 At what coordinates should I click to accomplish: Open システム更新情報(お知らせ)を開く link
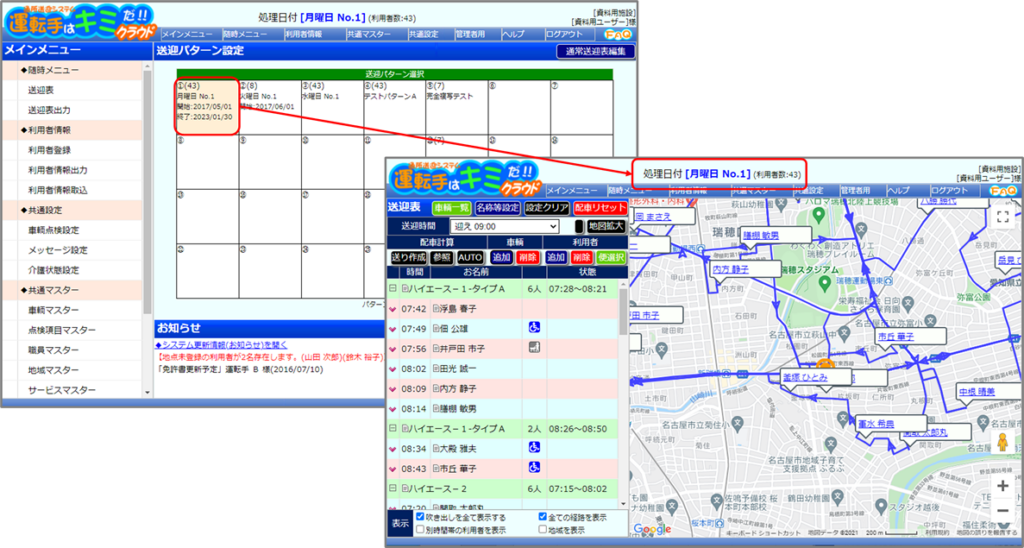[x=221, y=344]
